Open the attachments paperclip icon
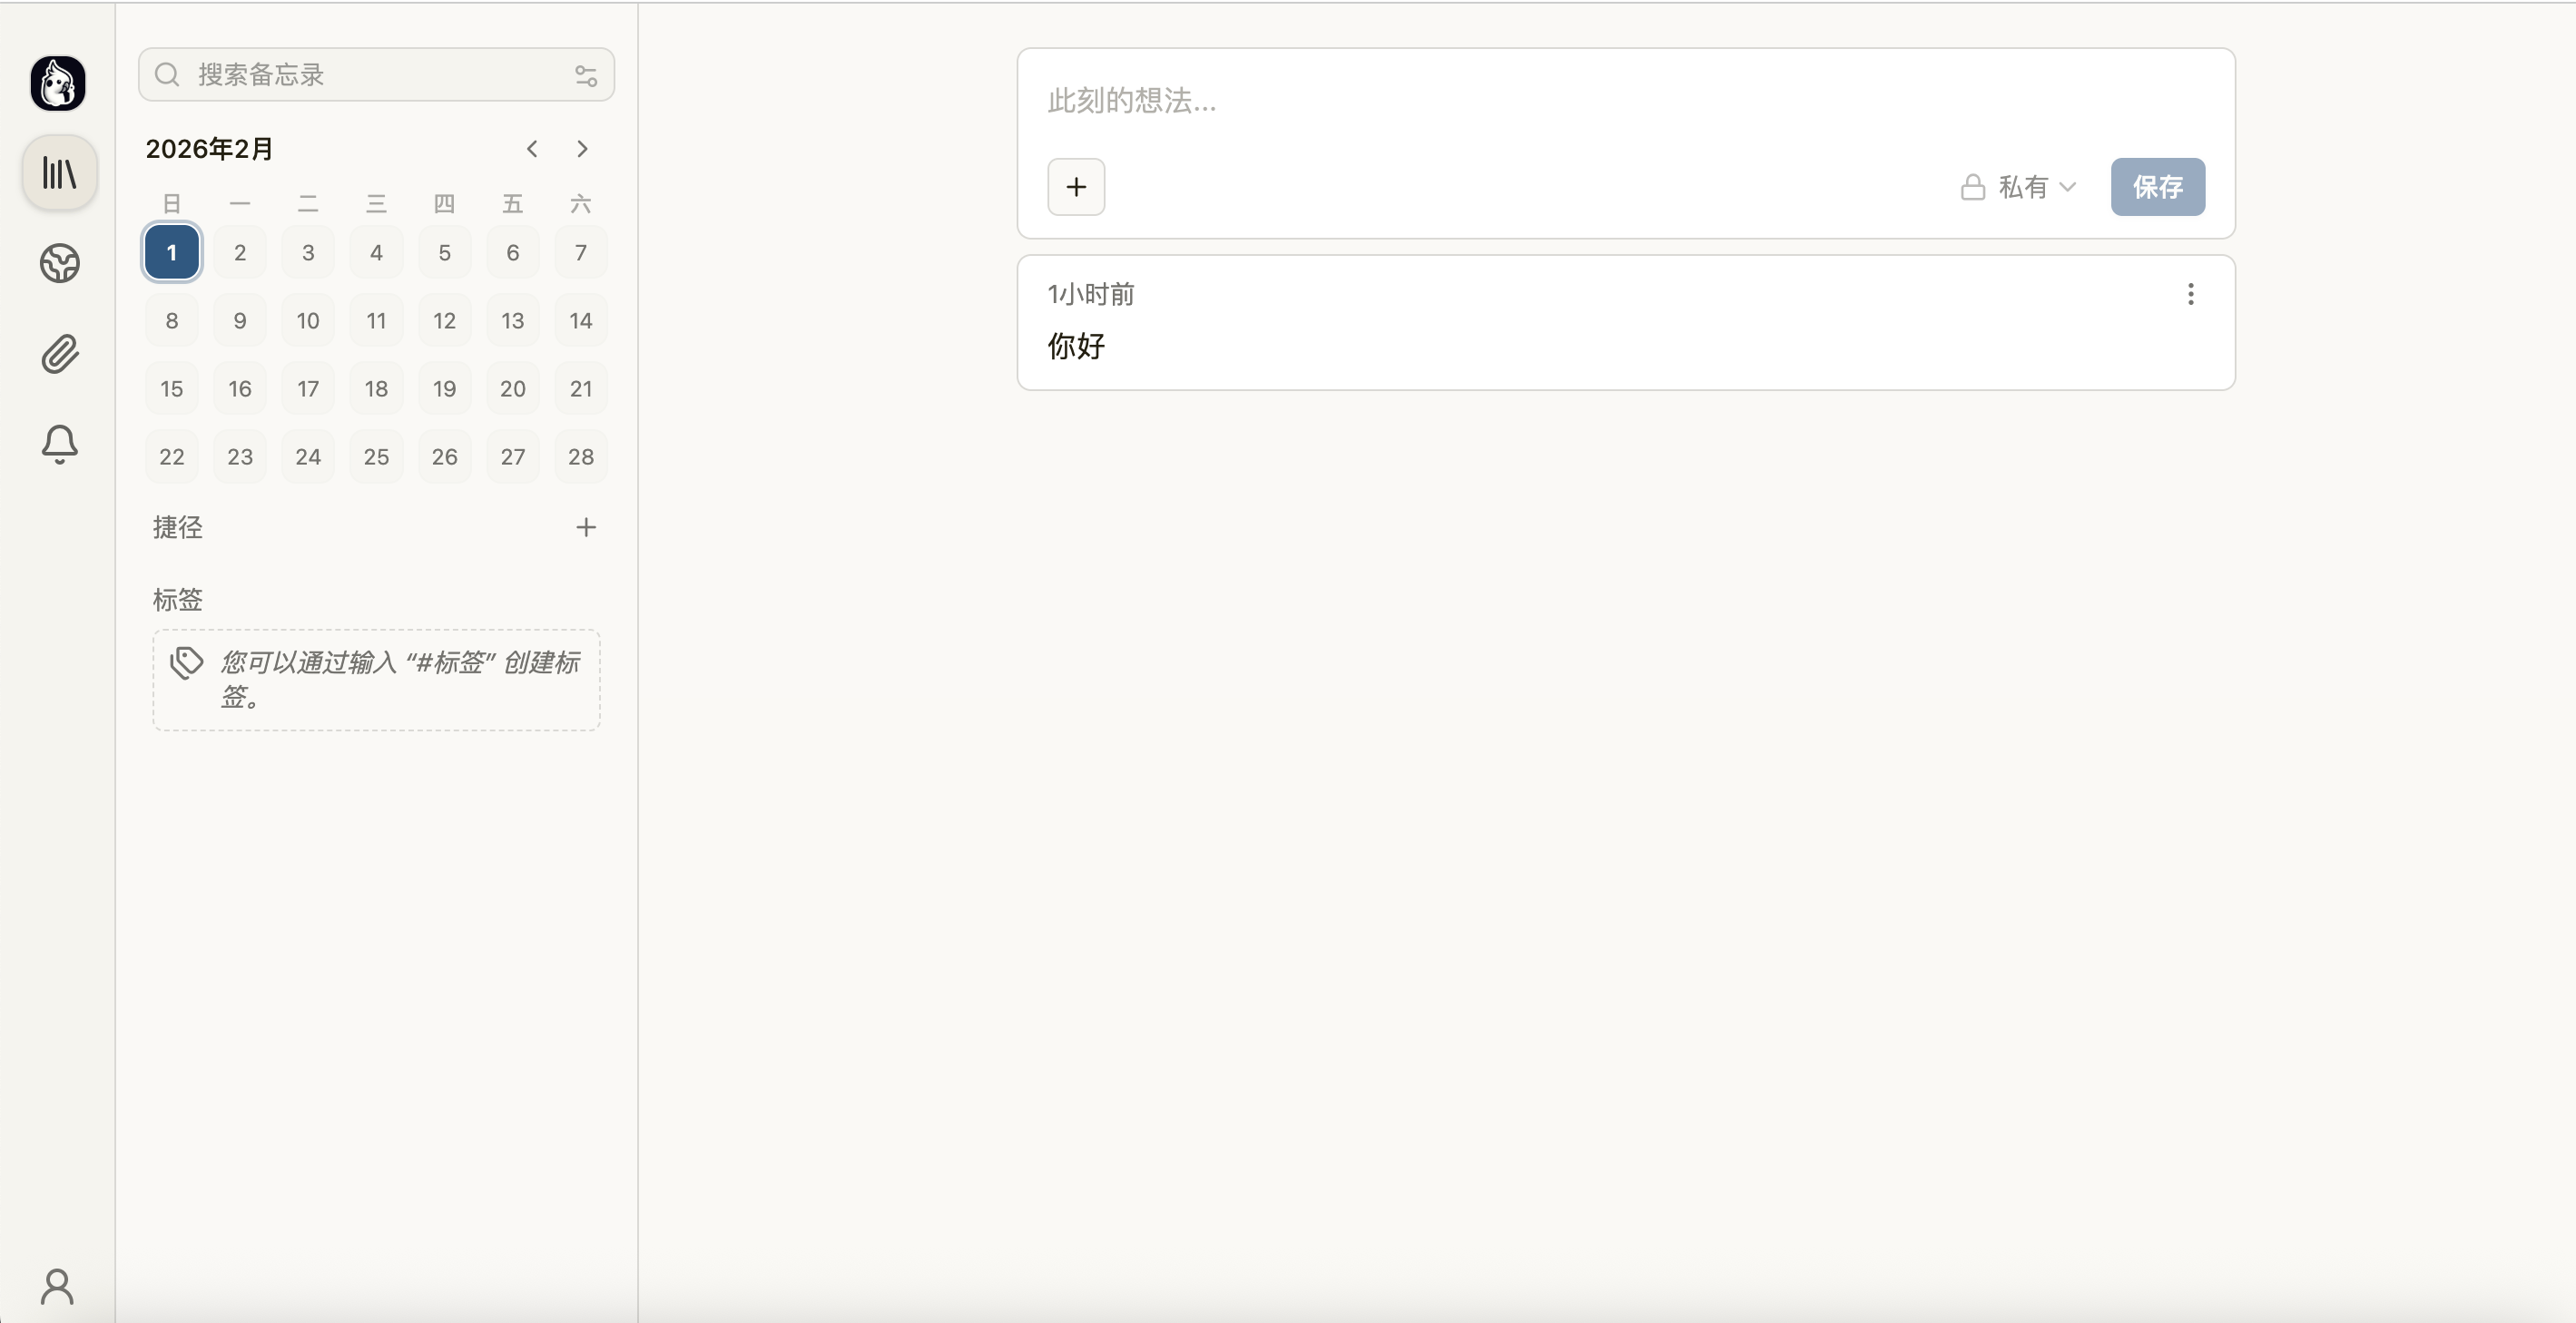 click(x=59, y=354)
